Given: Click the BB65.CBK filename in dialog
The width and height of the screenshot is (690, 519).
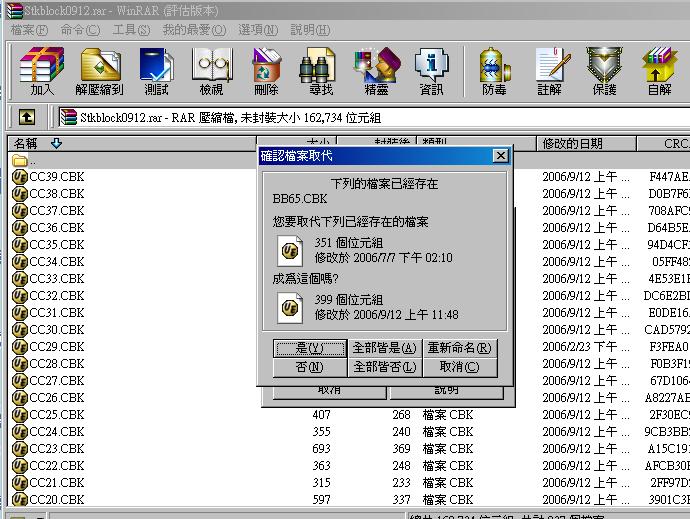Looking at the screenshot, I should click(x=300, y=199).
